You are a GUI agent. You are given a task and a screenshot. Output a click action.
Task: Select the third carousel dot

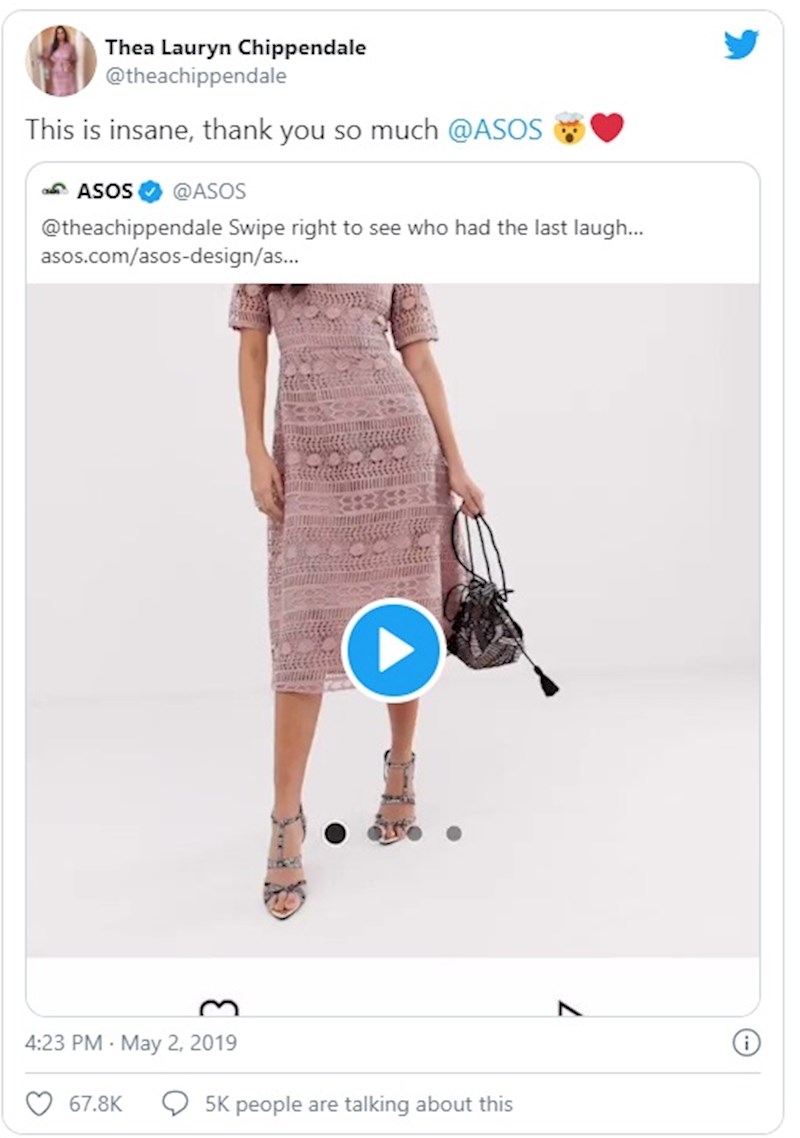pyautogui.click(x=414, y=833)
